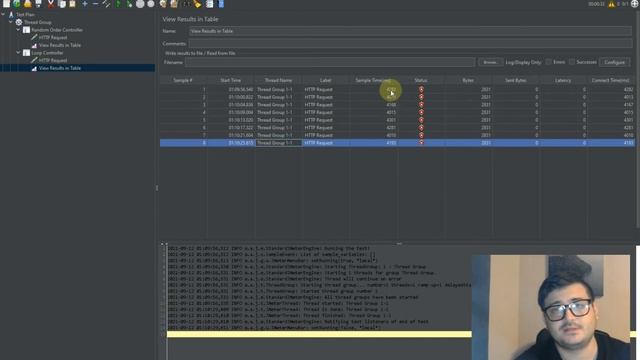Start the test with green Start icon
The image size is (640, 360).
point(118,4)
